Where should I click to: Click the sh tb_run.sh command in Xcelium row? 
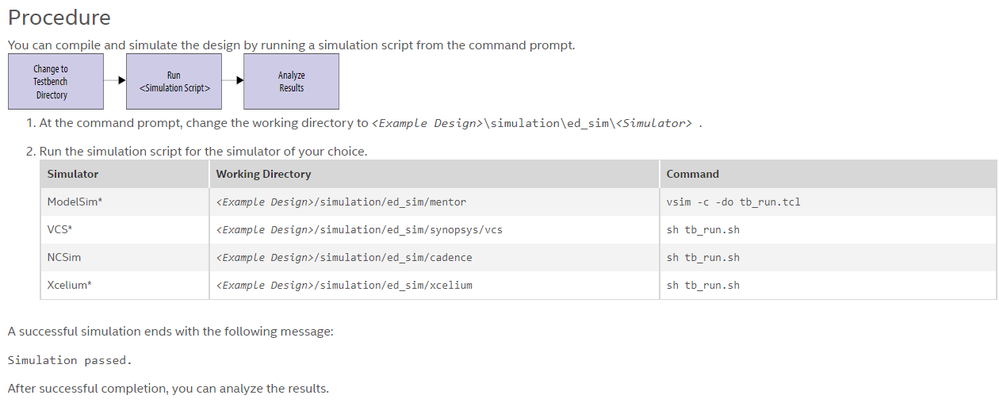(703, 285)
